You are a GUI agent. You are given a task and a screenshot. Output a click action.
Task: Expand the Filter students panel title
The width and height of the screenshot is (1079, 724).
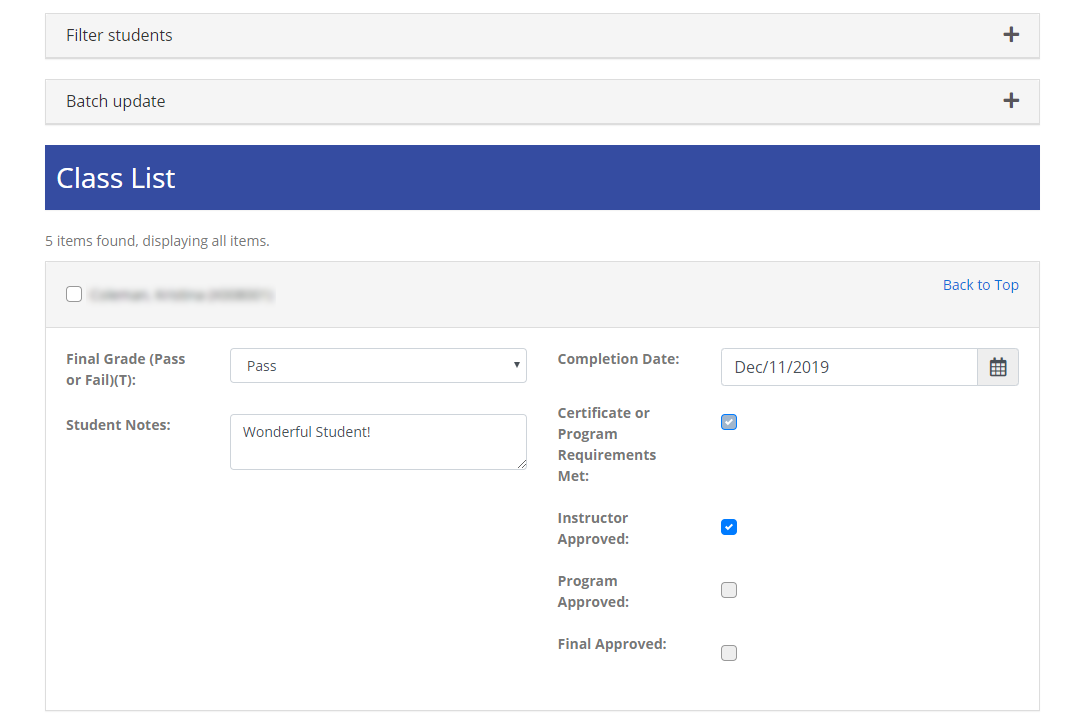click(119, 35)
